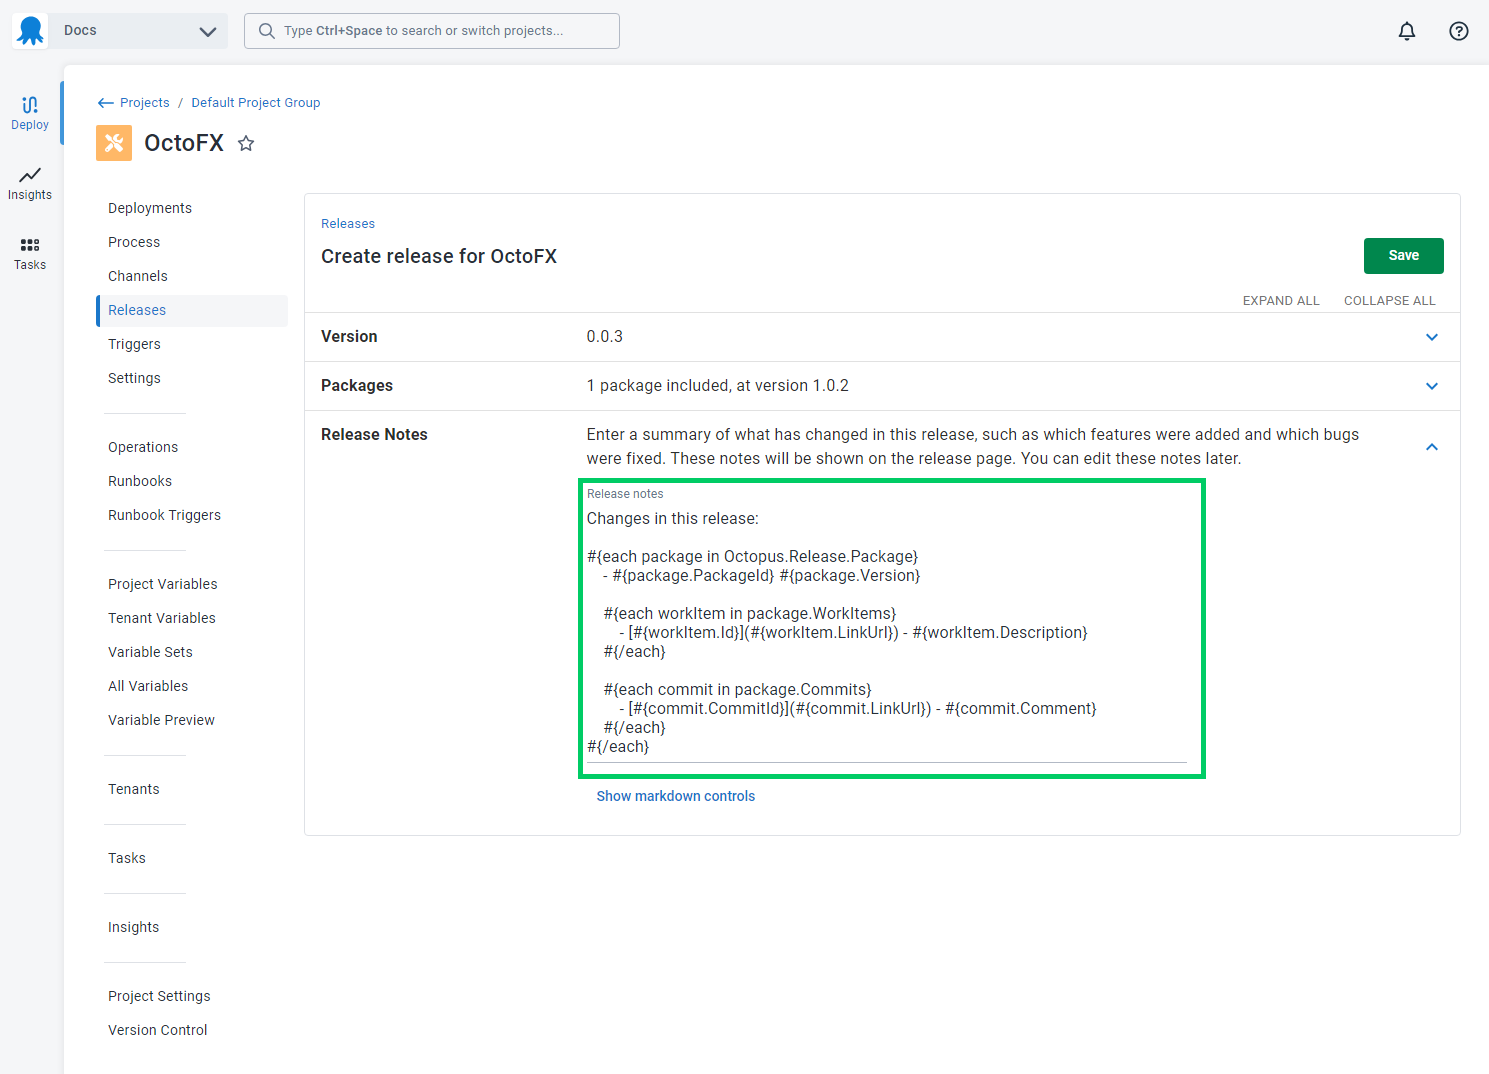Go to Projects breadcrumb
The width and height of the screenshot is (1489, 1074).
(x=145, y=103)
